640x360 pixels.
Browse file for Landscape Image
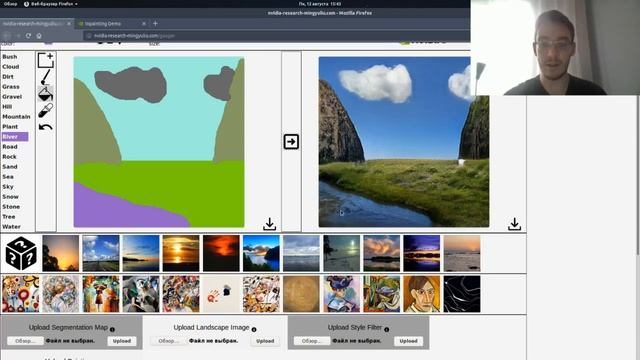pos(168,341)
